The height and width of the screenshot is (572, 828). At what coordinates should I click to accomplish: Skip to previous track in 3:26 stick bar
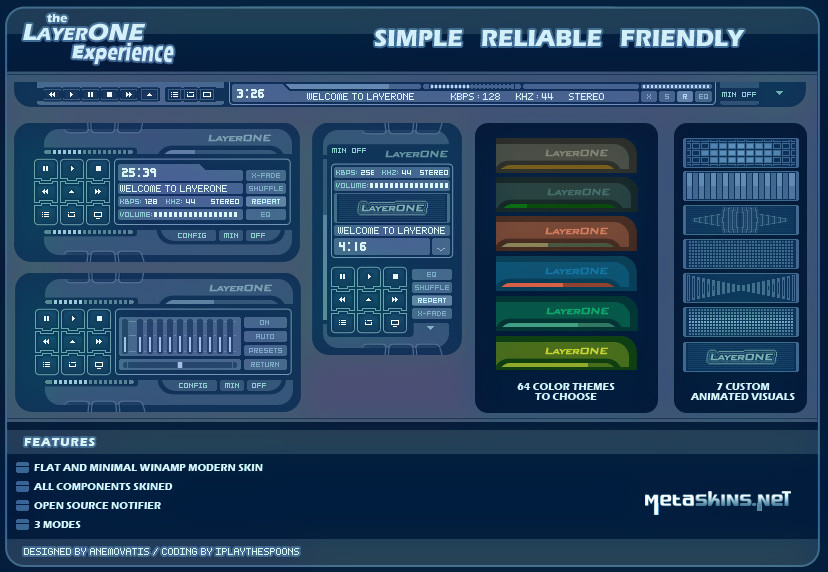52,95
